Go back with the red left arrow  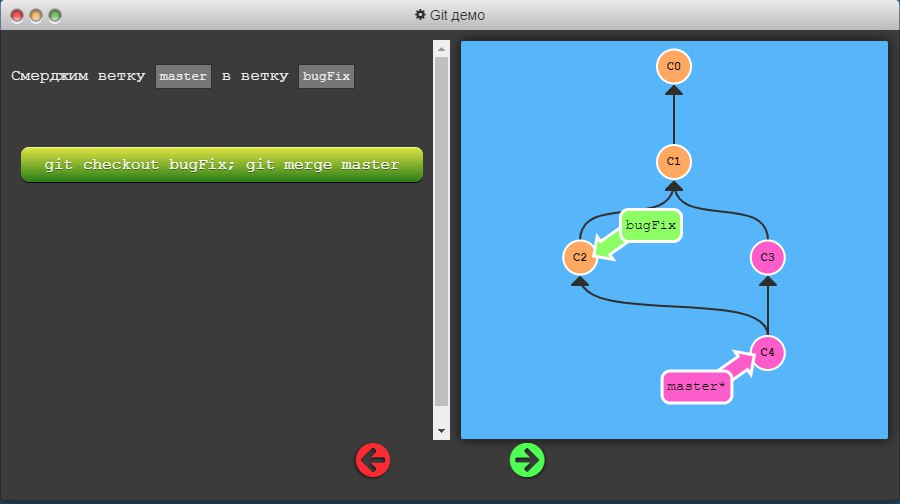tap(373, 460)
